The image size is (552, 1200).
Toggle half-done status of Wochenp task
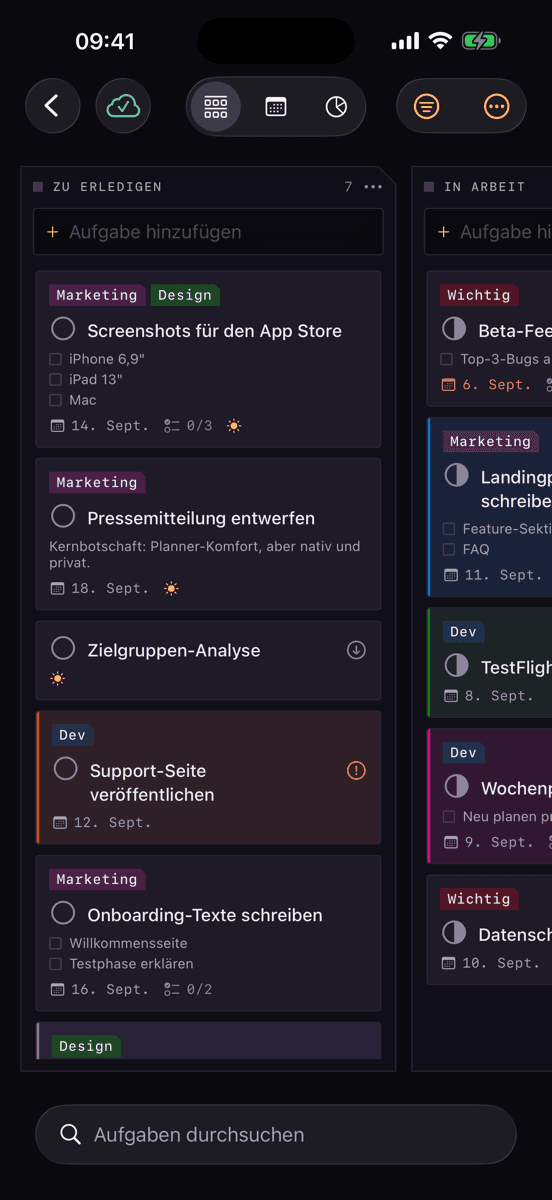[x=457, y=786]
